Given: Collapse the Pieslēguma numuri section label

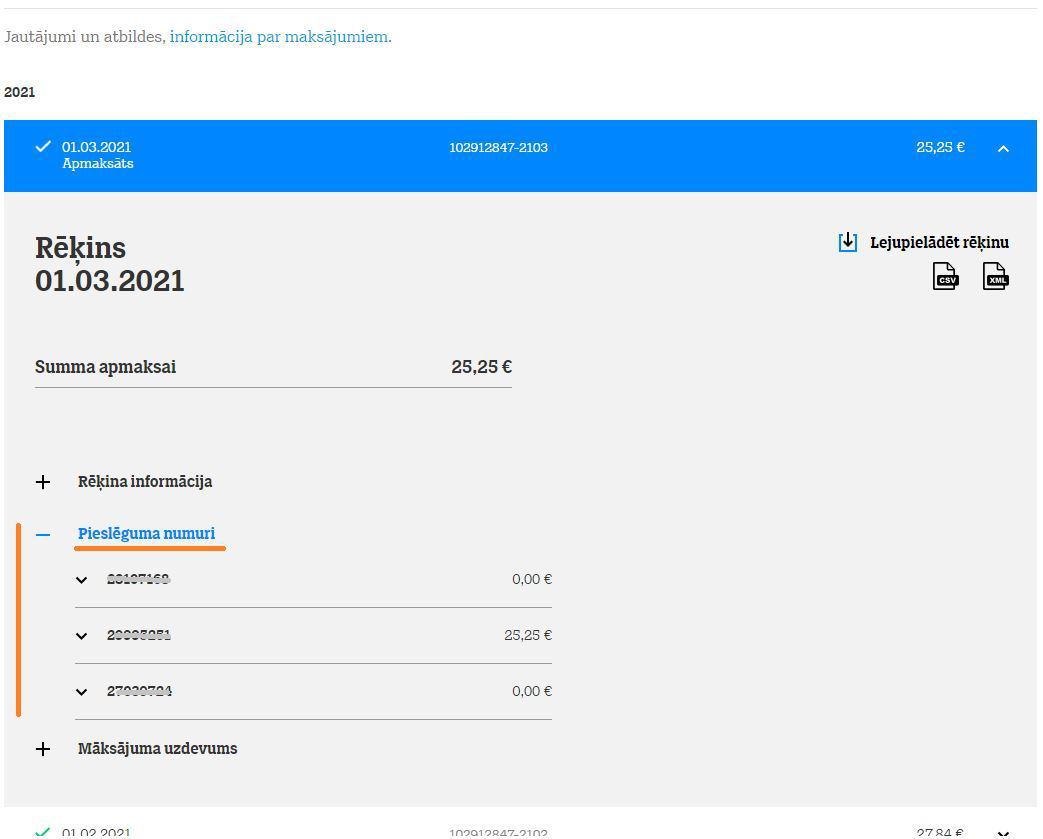Looking at the screenshot, I should pos(146,534).
